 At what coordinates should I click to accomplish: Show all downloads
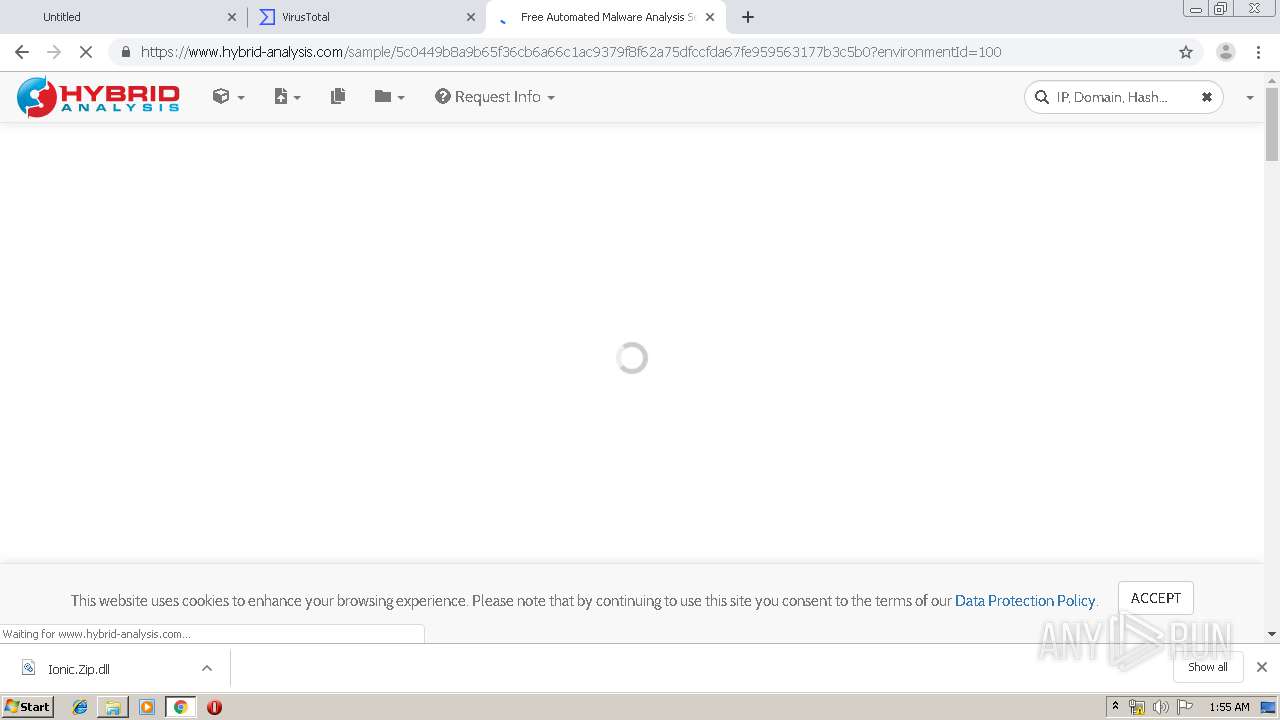click(x=1207, y=667)
